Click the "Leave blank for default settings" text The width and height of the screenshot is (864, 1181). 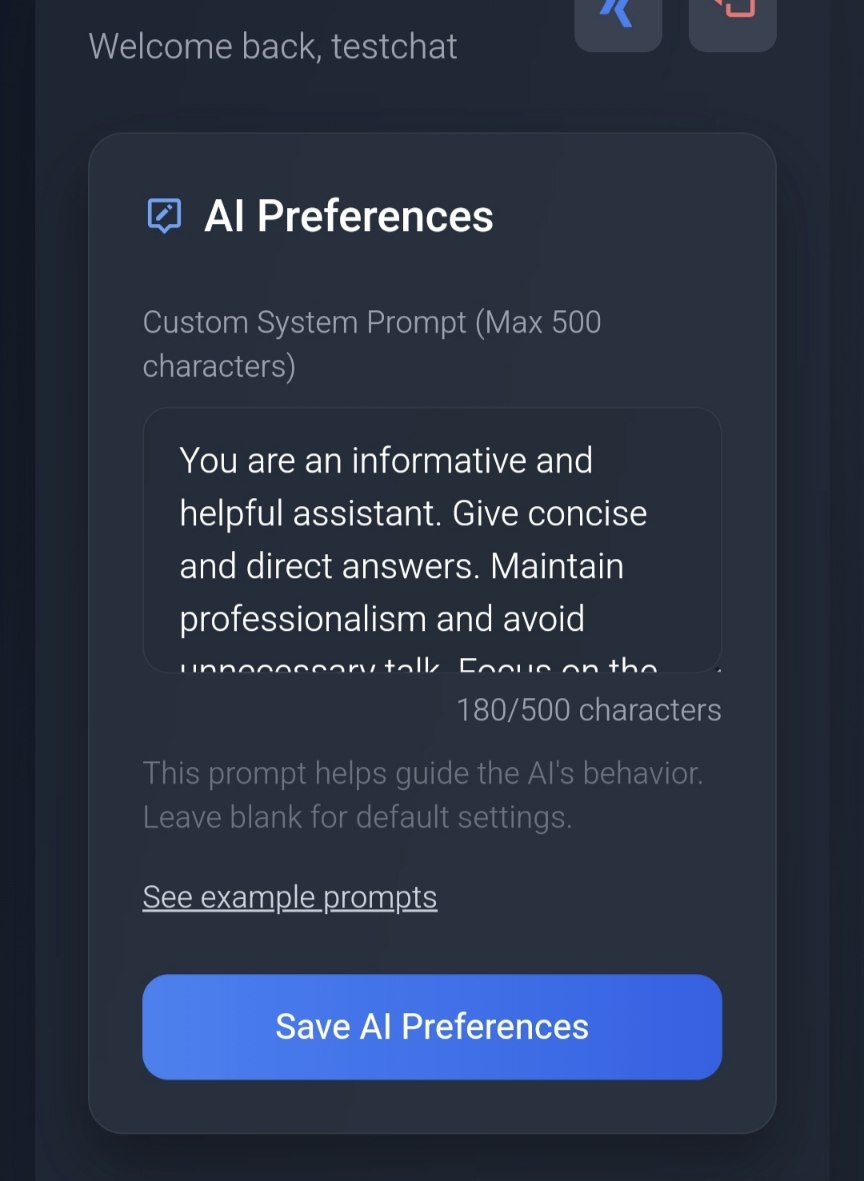357,818
